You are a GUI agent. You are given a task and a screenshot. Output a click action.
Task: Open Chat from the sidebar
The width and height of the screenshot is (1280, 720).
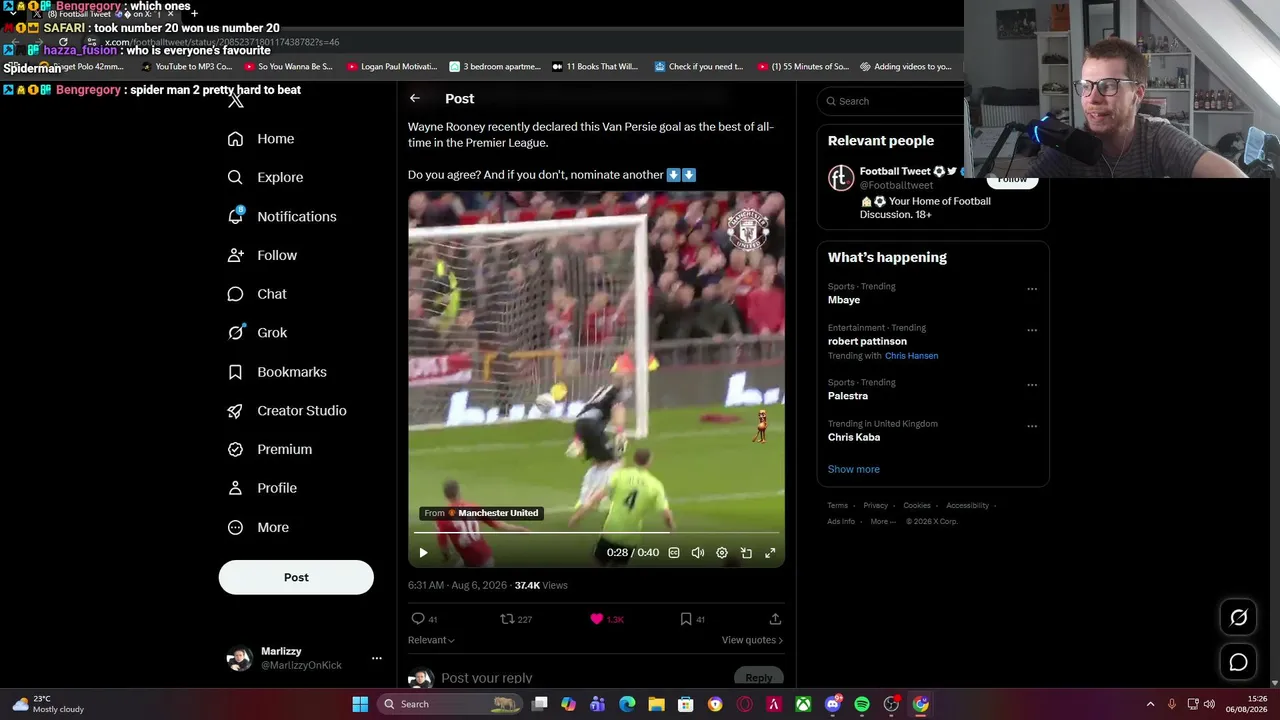[x=257, y=294]
